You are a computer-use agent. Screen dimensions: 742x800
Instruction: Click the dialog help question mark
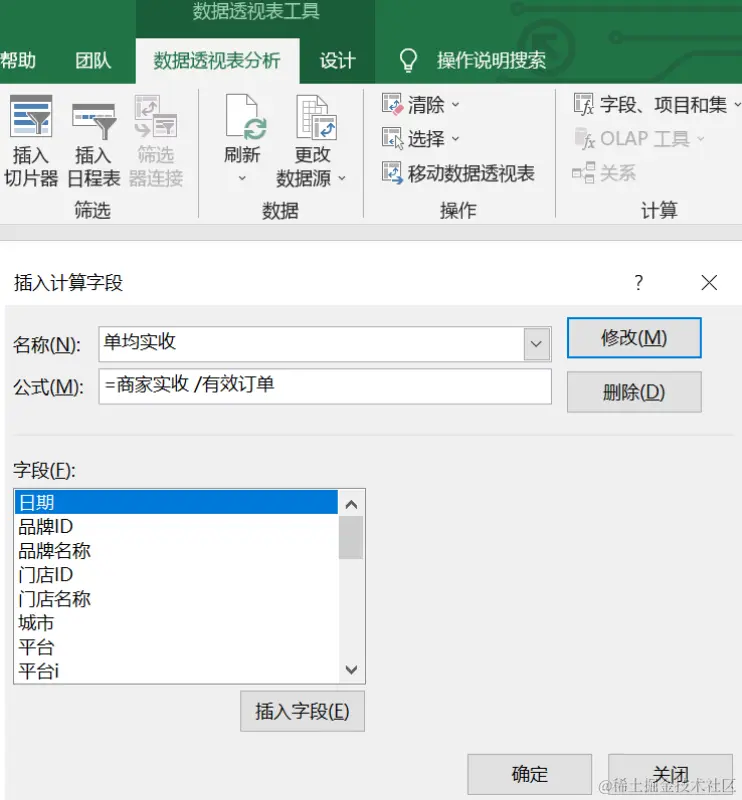(638, 282)
